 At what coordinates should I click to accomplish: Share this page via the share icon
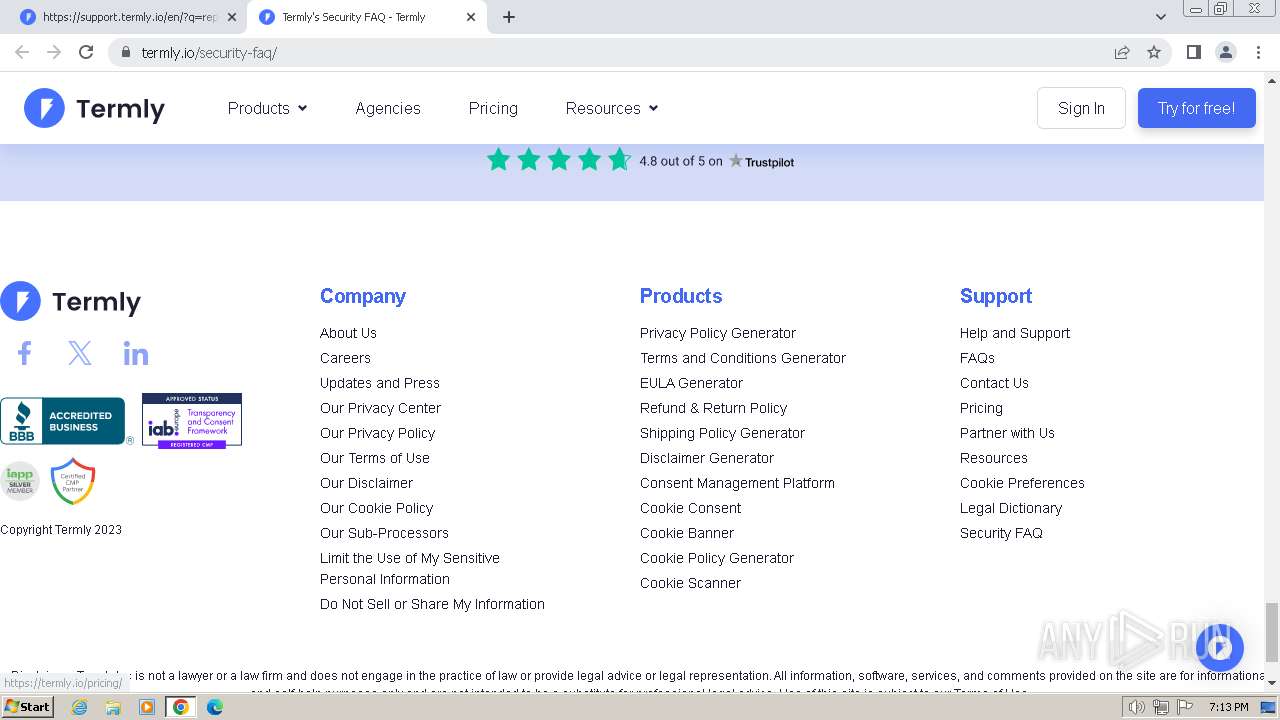click(x=1122, y=52)
